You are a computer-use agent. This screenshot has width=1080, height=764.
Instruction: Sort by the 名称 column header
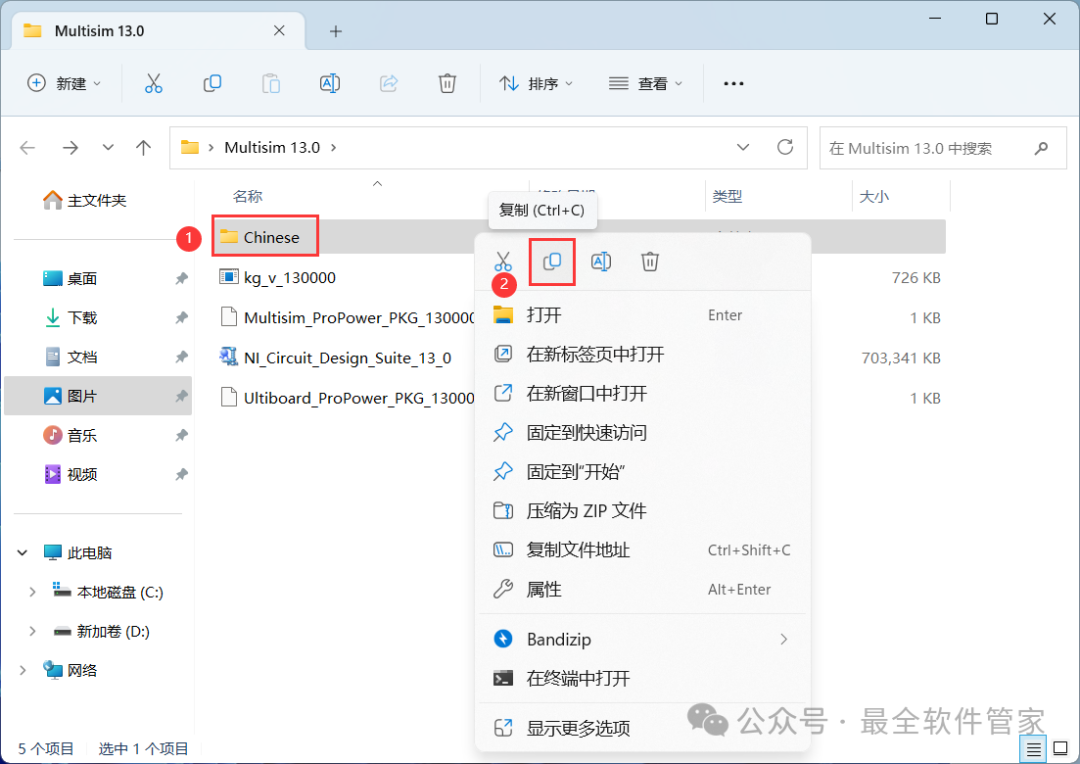tap(247, 196)
